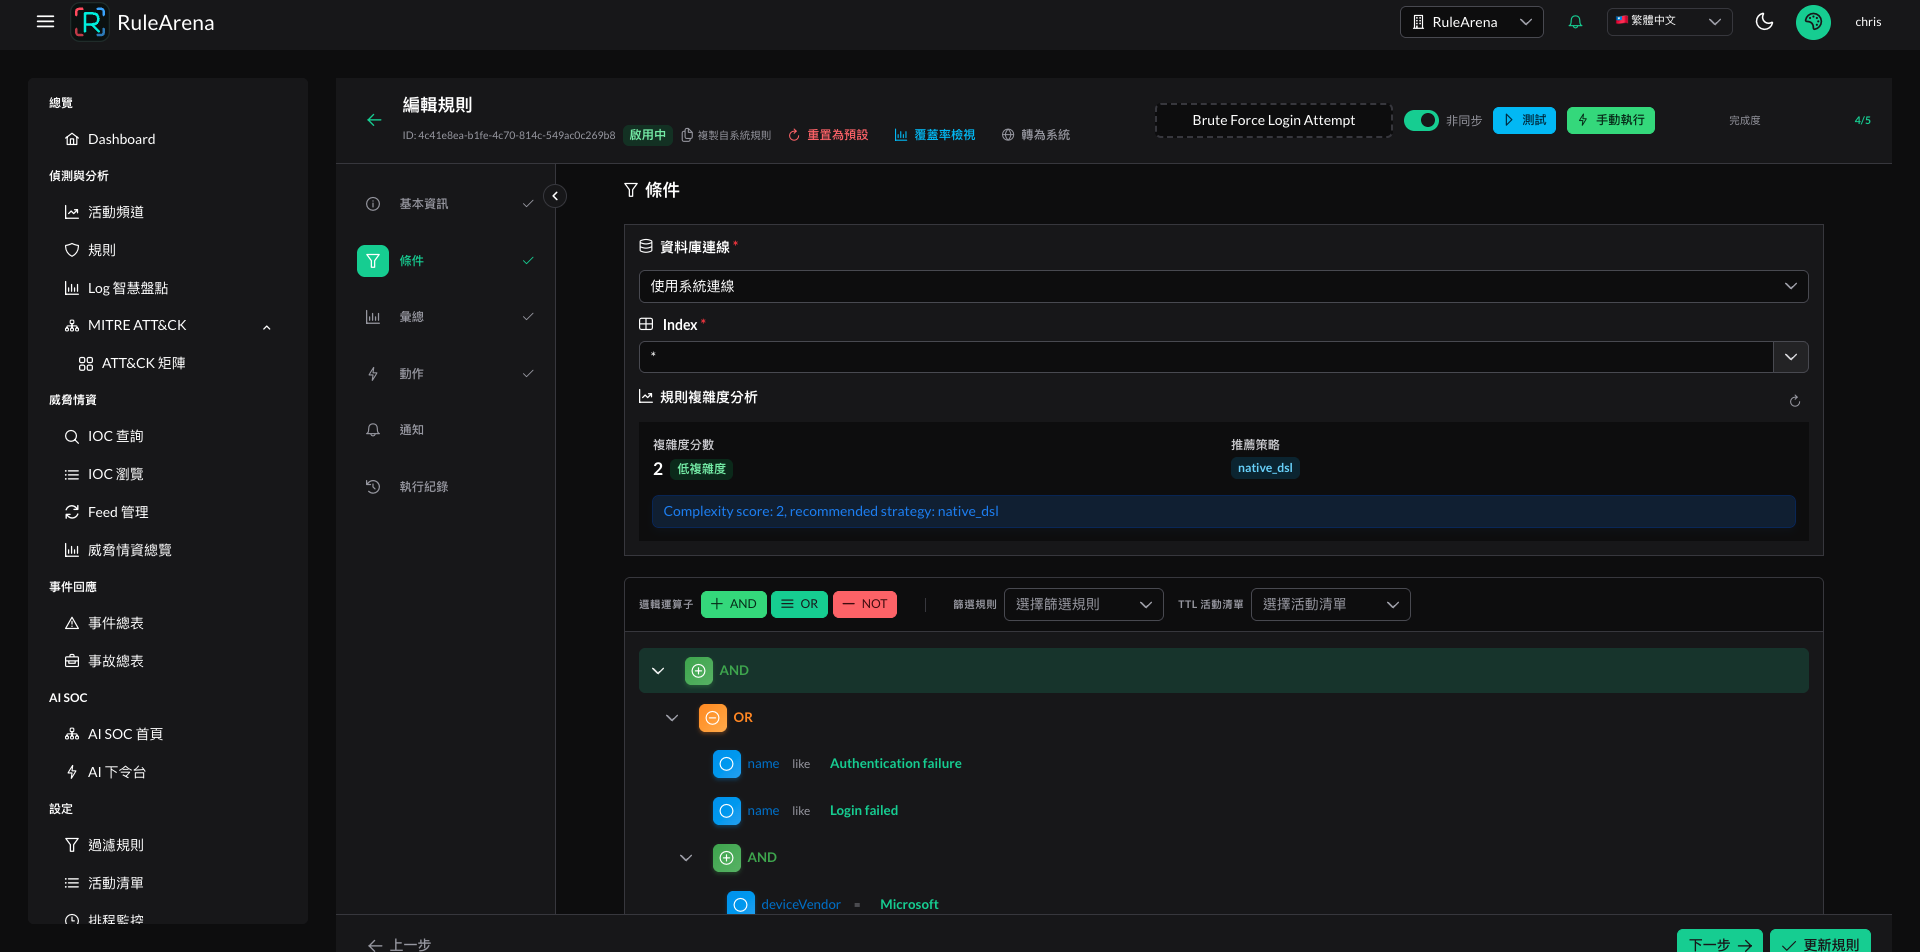Add an AND logical operator
This screenshot has width=1920, height=952.
coord(734,604)
